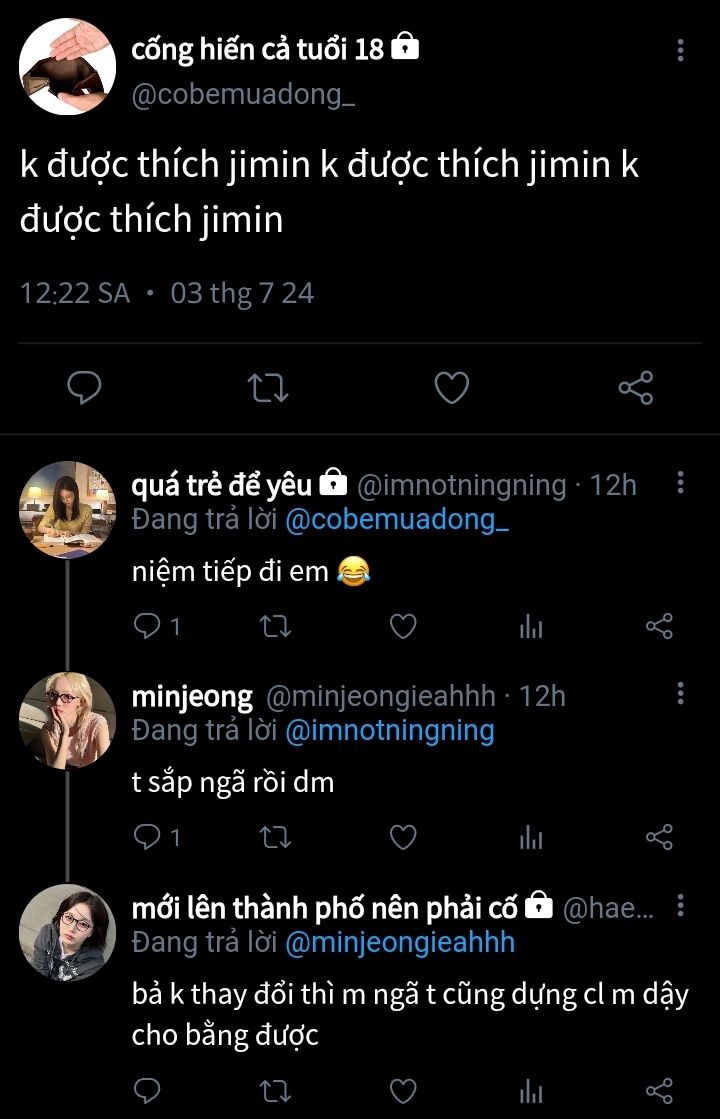Screen dimensions: 720x1119
Task: Retweet the "niệm tiếp đi em" reply
Action: click(x=275, y=627)
